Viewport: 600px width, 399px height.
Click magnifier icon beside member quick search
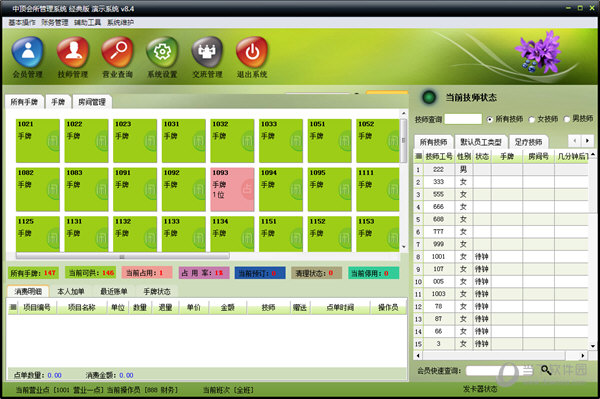coord(546,370)
